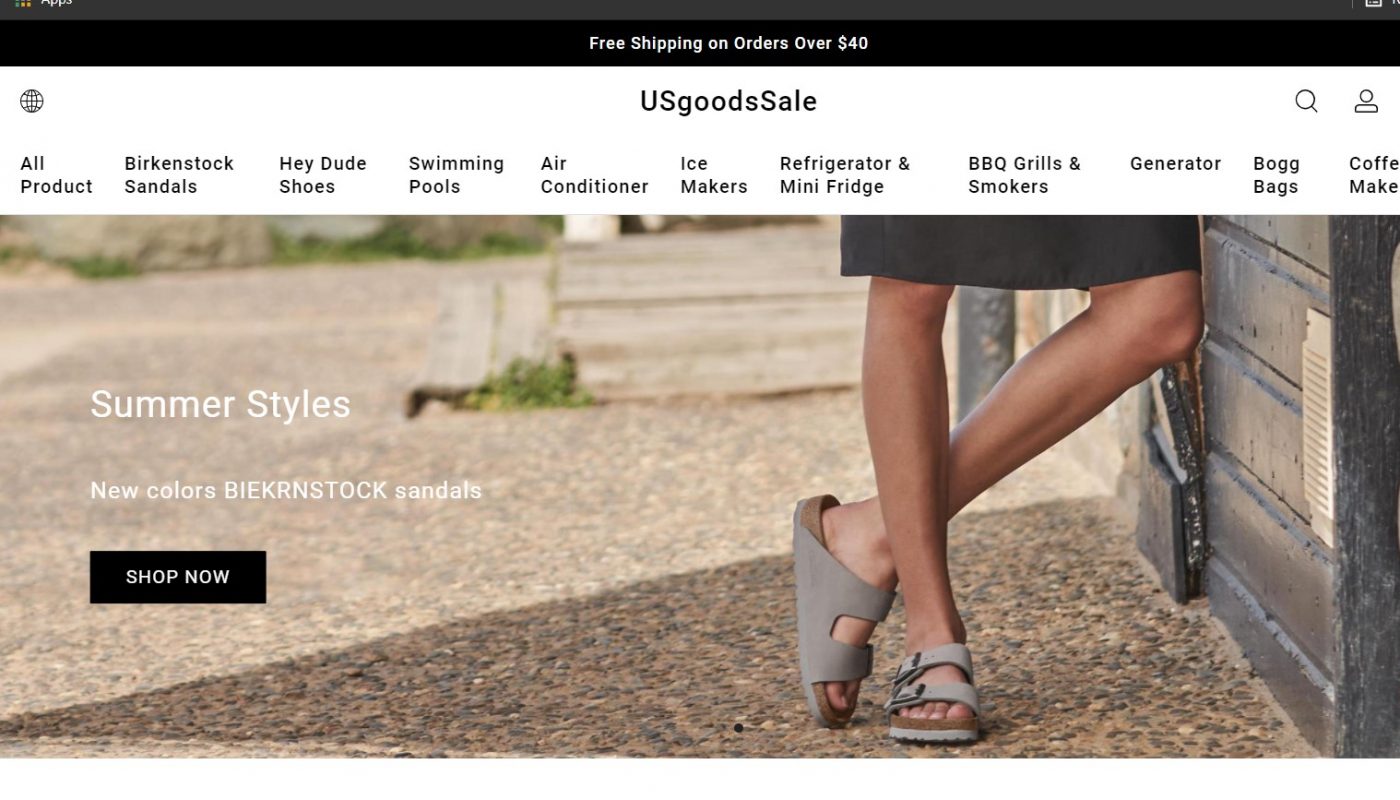1400x800 pixels.
Task: Open the Apps grid icon in bookmarks bar
Action: pos(23,3)
